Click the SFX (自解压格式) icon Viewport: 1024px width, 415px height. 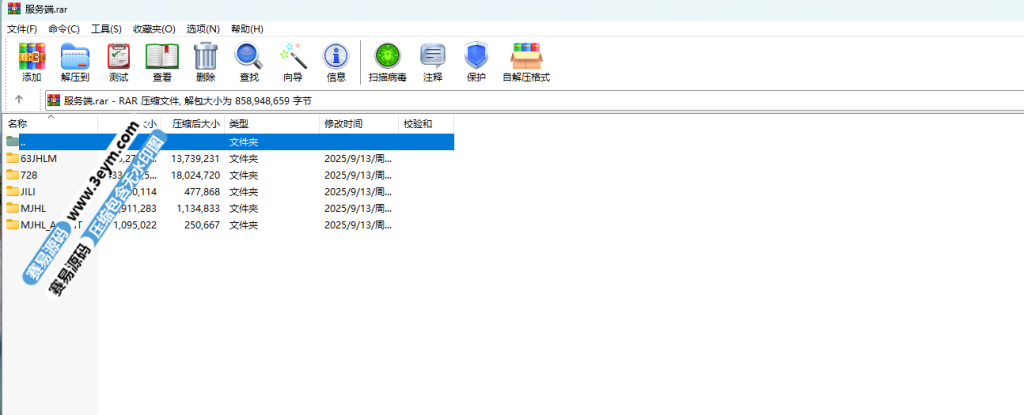tap(526, 60)
